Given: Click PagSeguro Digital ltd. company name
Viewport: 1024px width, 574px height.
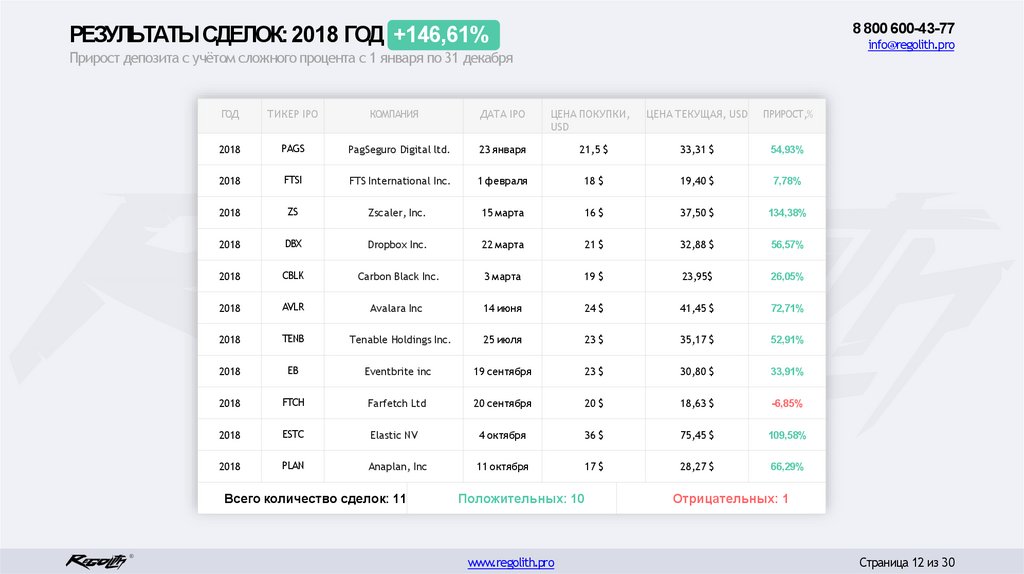Looking at the screenshot, I should 399,150.
